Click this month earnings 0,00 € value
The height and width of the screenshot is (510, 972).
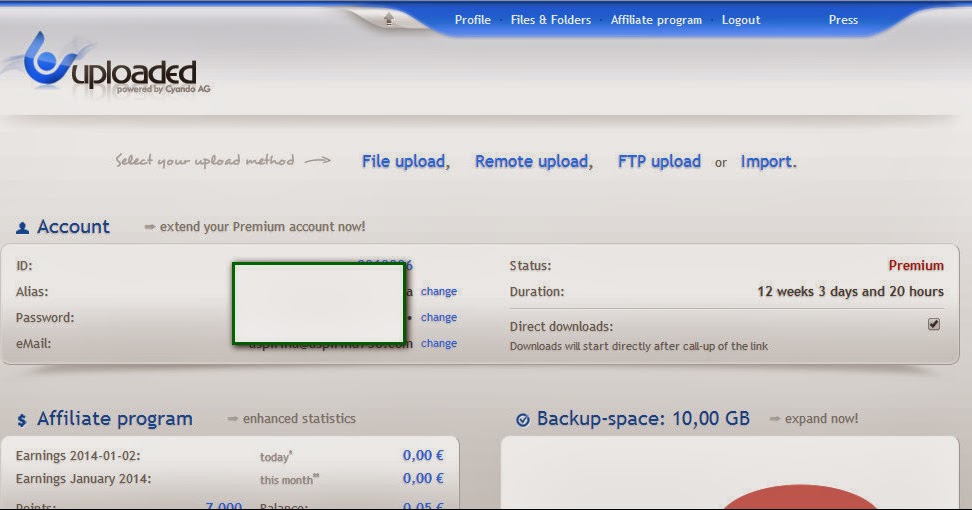423,478
